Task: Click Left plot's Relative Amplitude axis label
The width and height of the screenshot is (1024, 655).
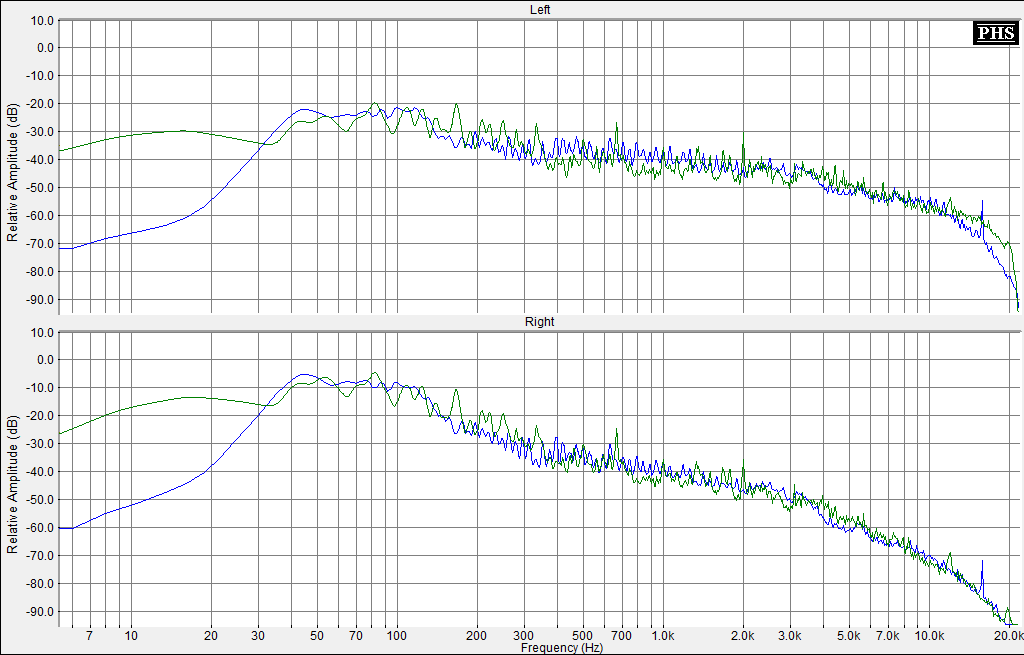Action: pyautogui.click(x=12, y=174)
